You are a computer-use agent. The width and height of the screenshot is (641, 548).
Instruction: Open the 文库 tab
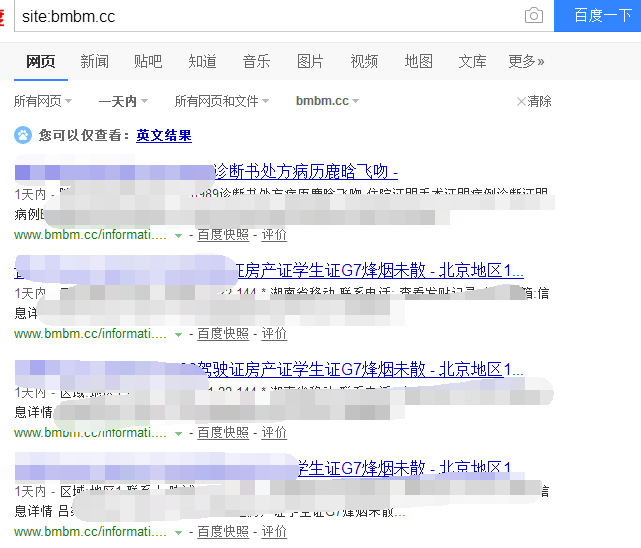pos(473,62)
